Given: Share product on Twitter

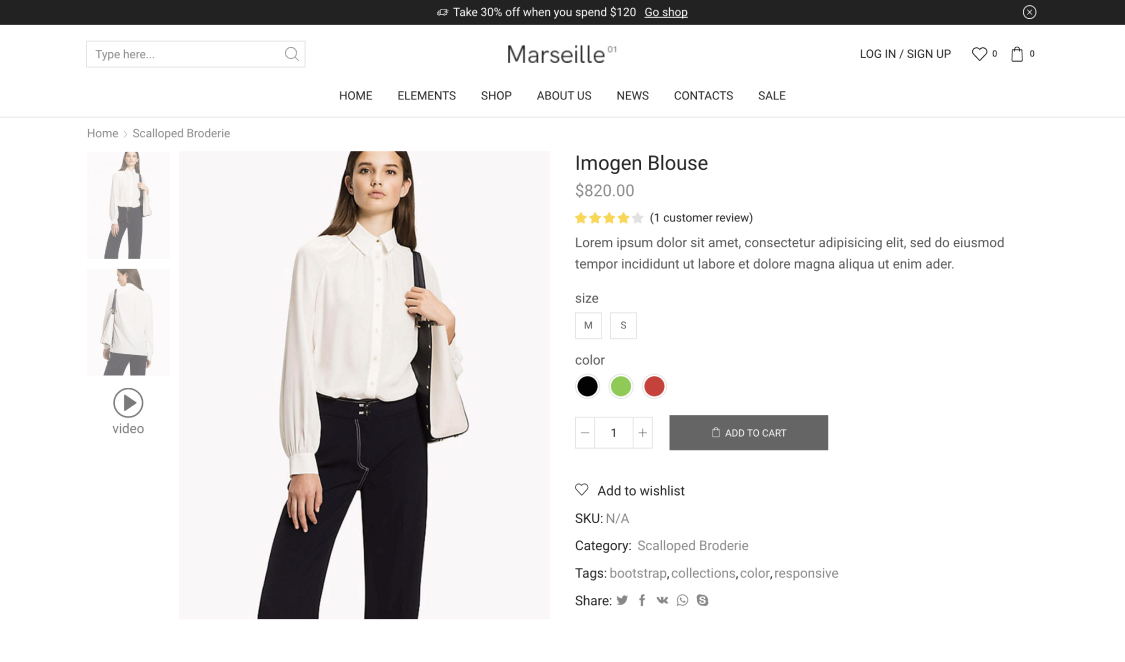Looking at the screenshot, I should pyautogui.click(x=622, y=601).
